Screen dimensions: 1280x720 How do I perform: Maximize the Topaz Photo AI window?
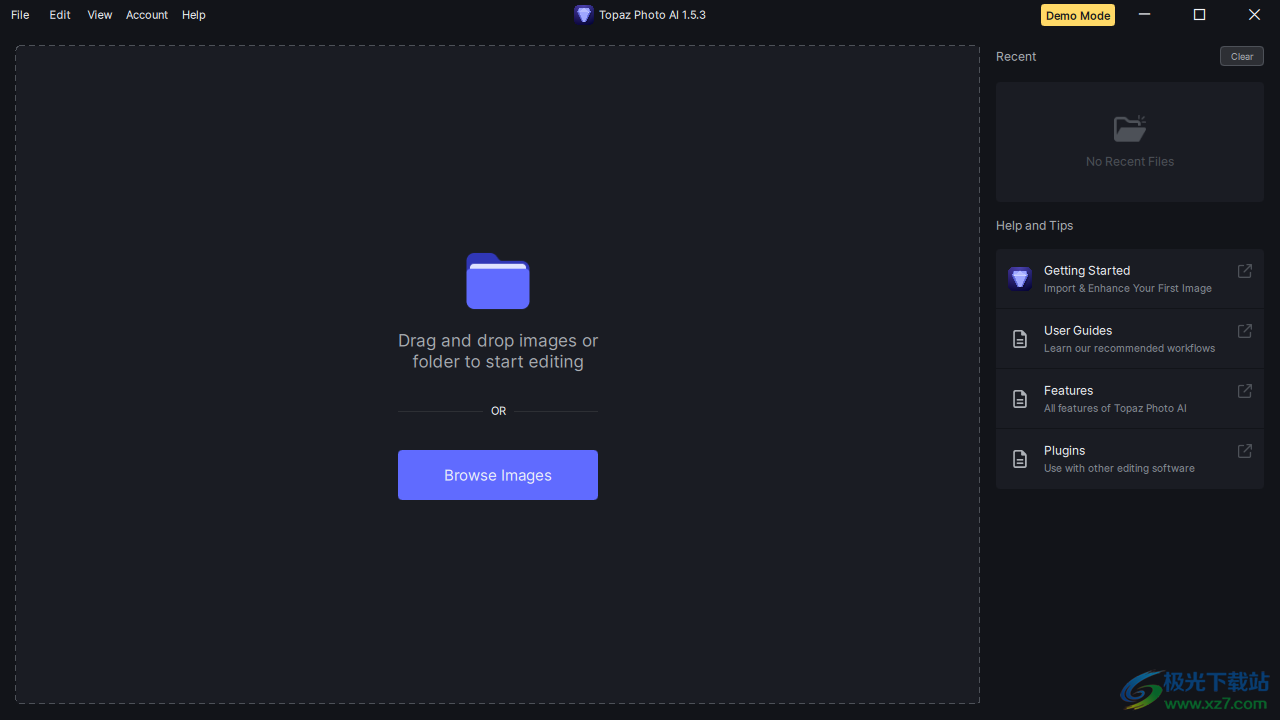click(1200, 15)
